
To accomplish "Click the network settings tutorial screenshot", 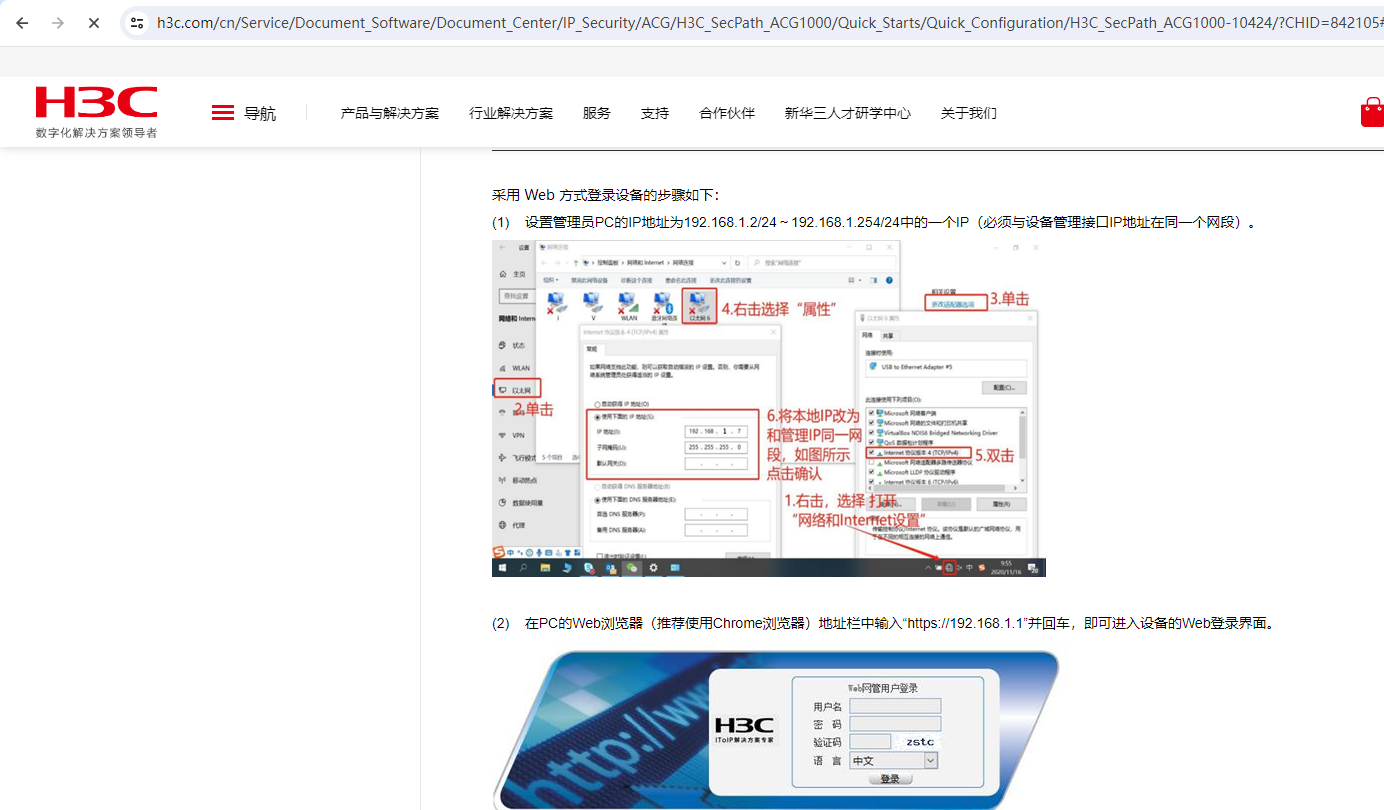I will [769, 408].
